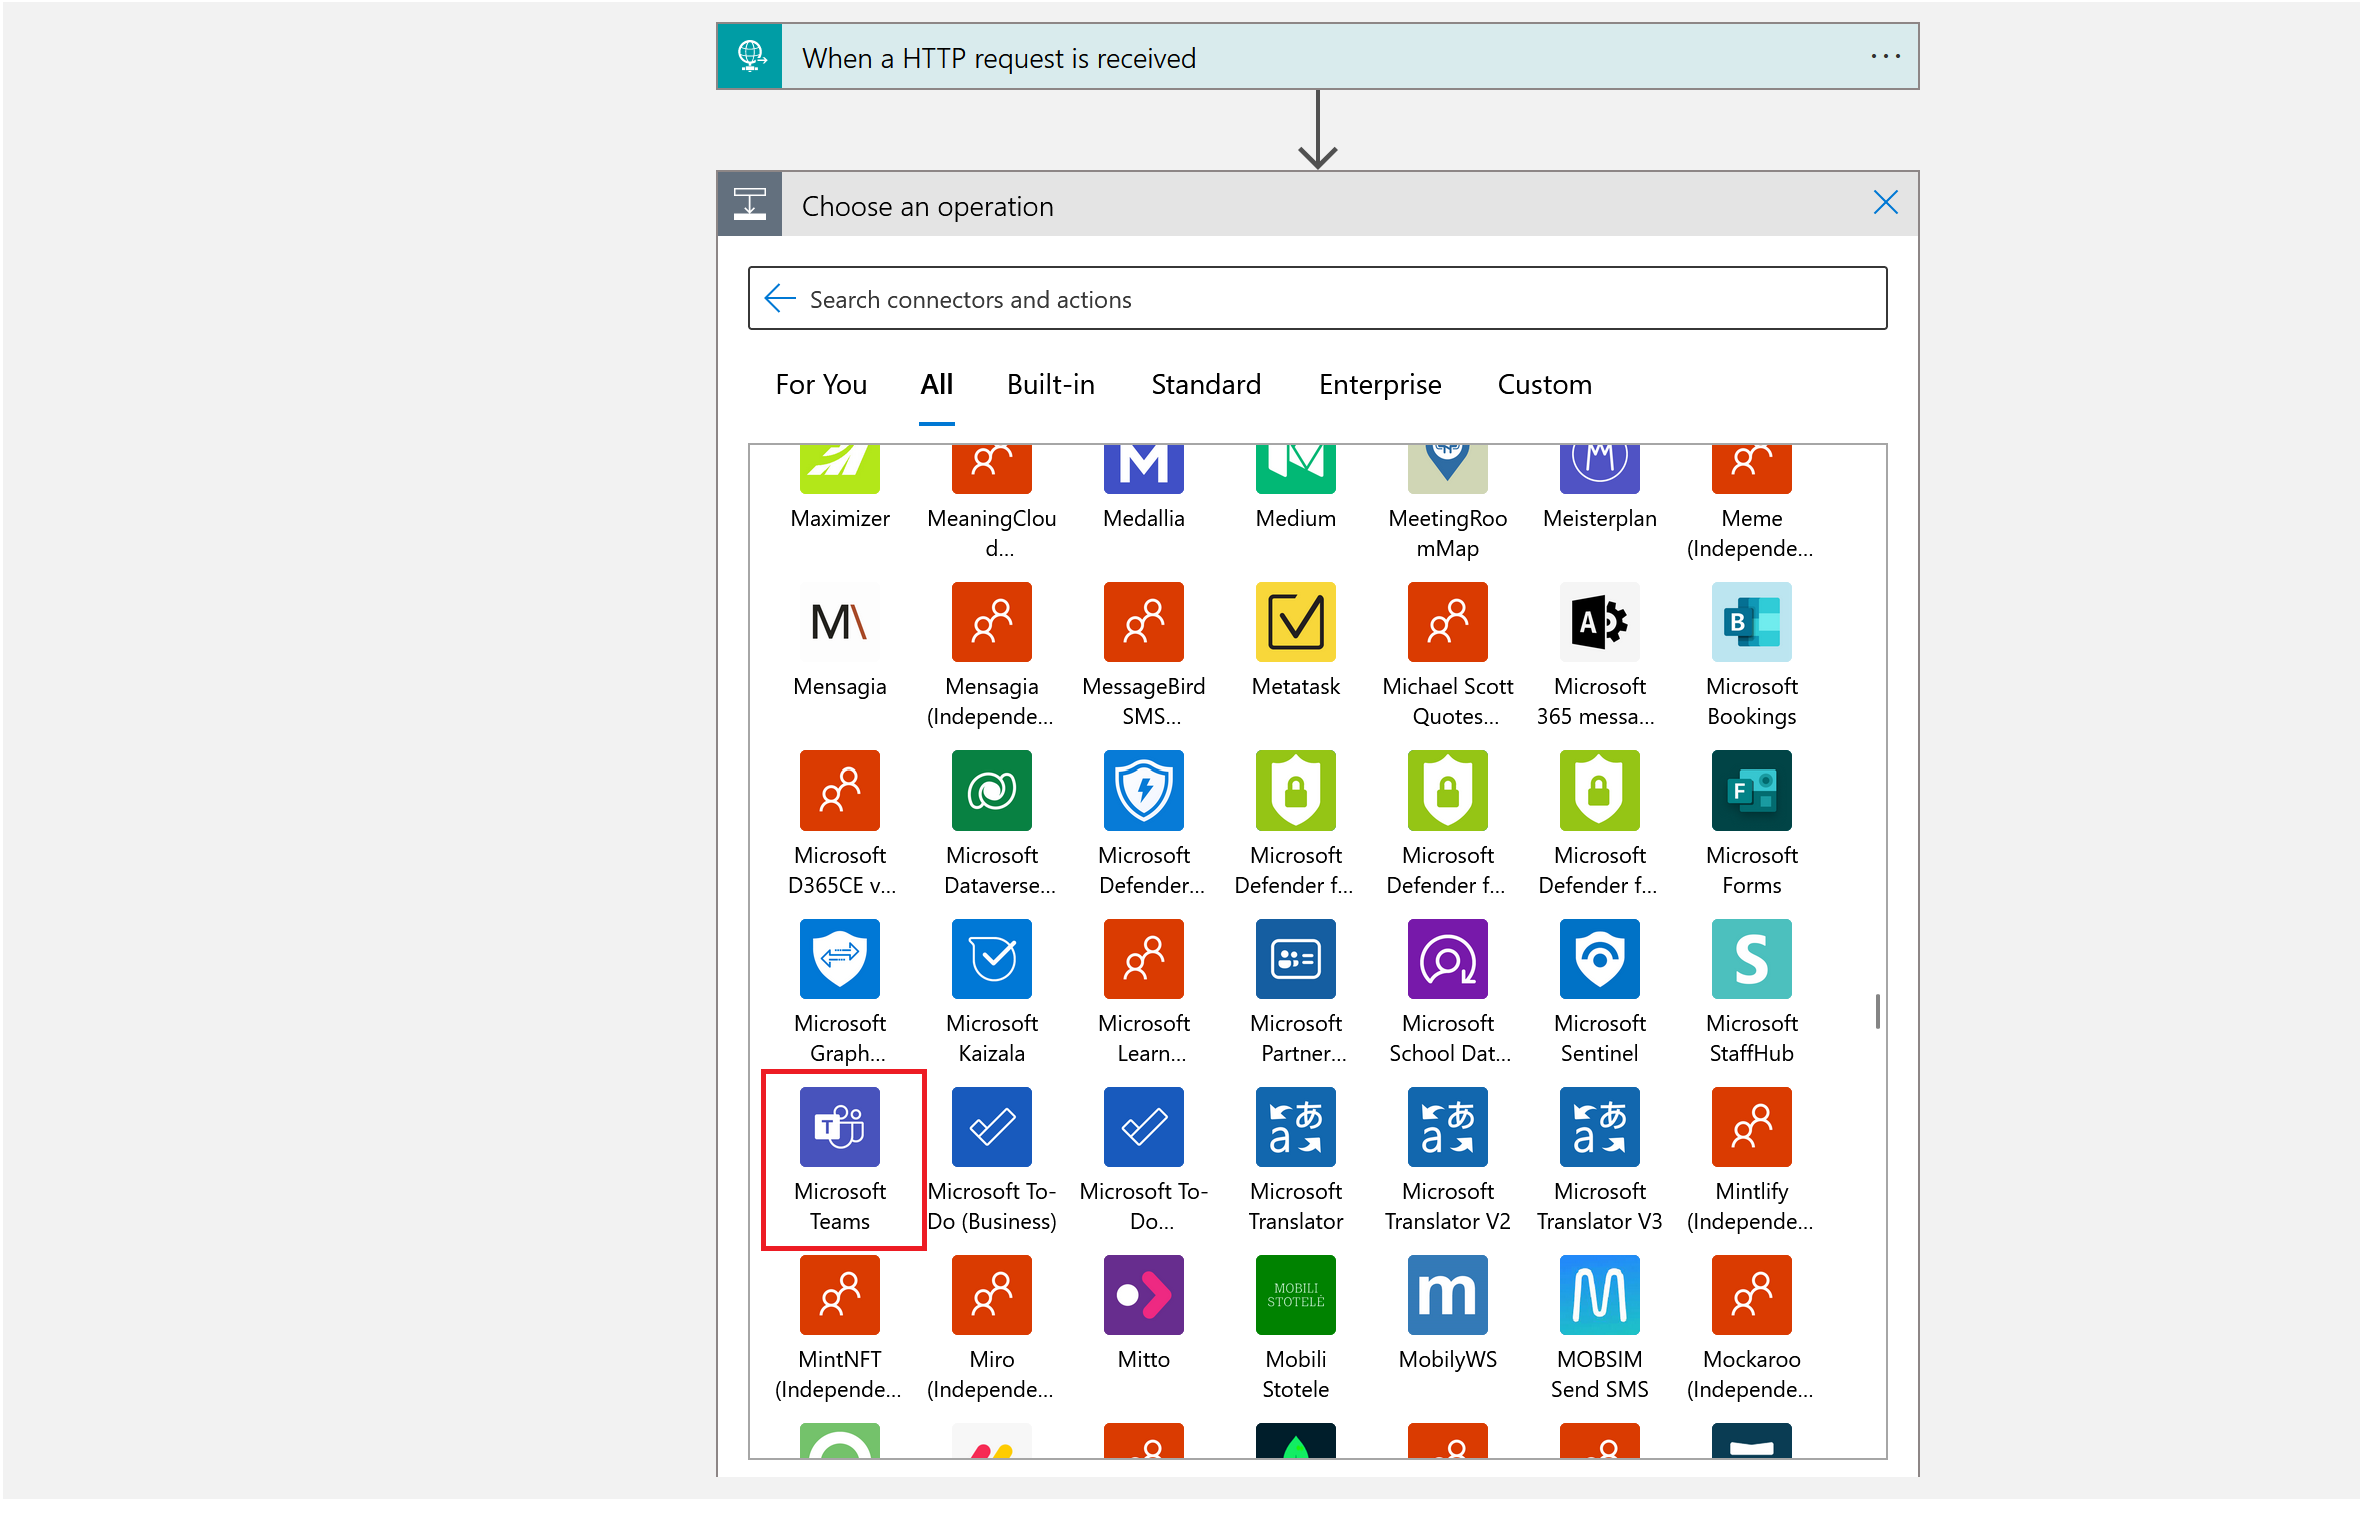2360x1534 pixels.
Task: Switch to the Enterprise tab
Action: click(1379, 385)
